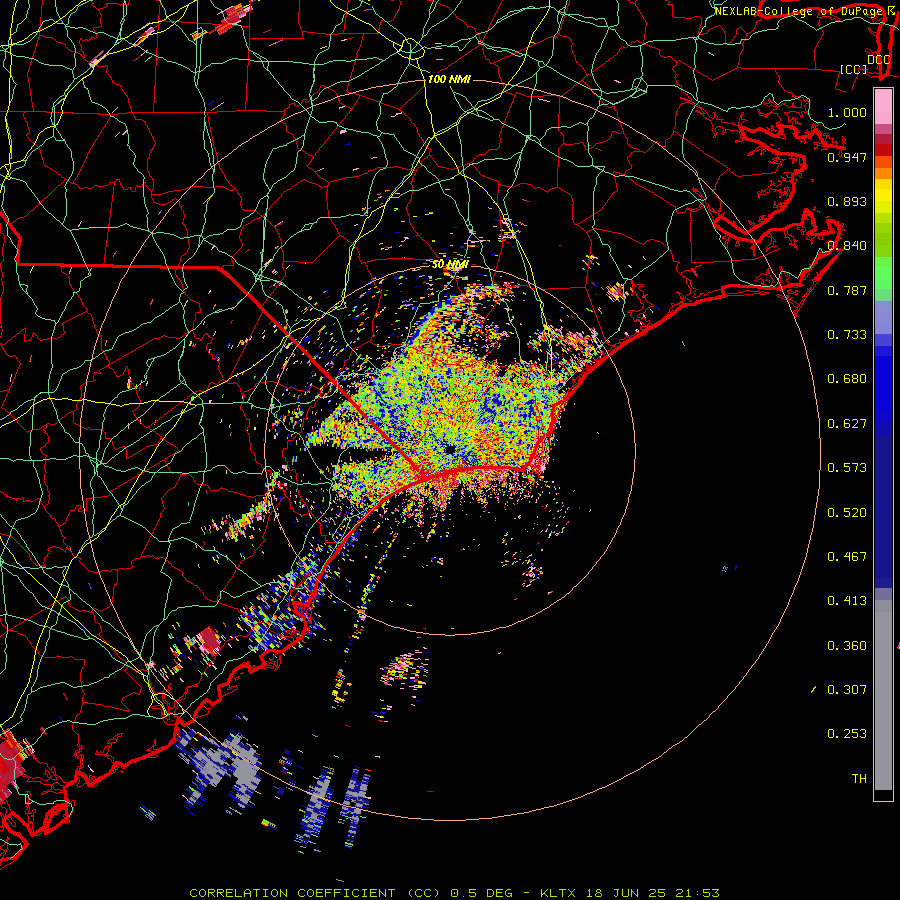Select the 0.413 legend value
Image resolution: width=900 pixels, height=900 pixels.
(847, 601)
